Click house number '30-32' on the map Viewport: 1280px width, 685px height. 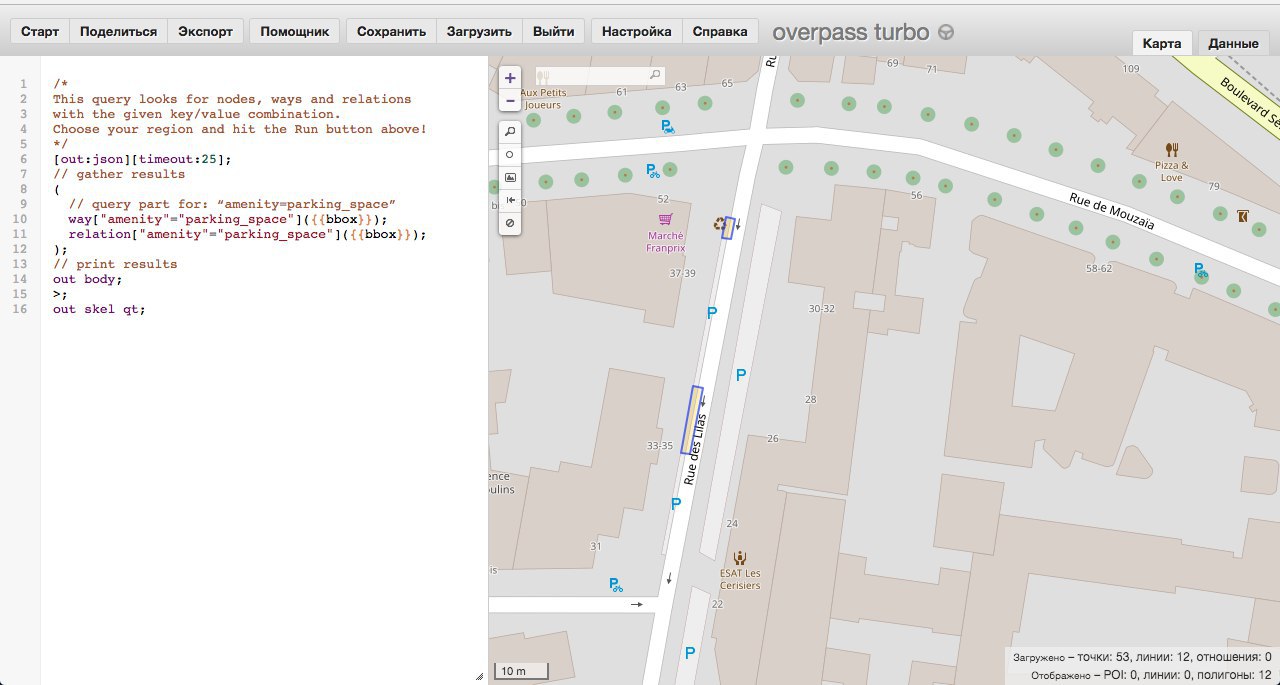(x=821, y=308)
